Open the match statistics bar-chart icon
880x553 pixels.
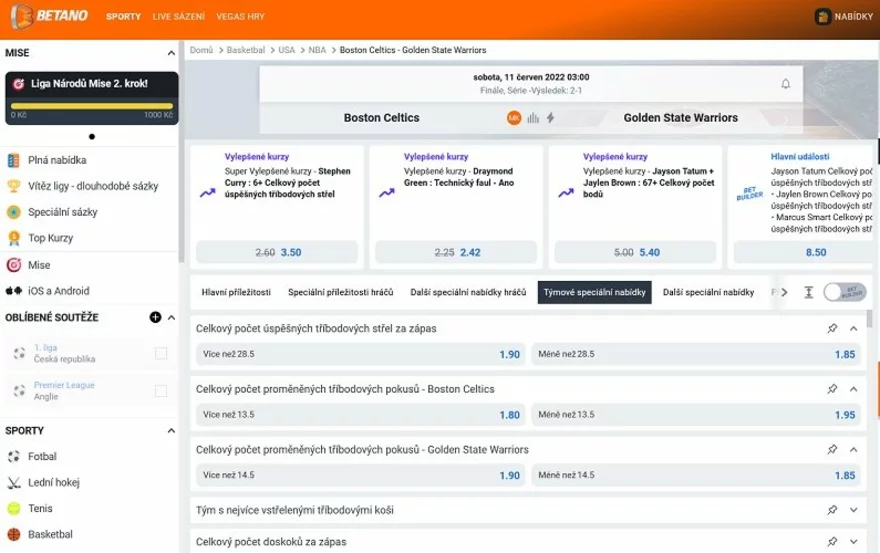[533, 118]
